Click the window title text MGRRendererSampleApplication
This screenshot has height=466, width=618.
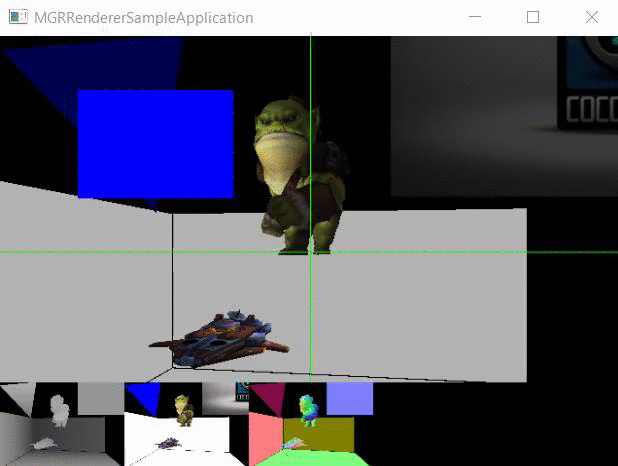click(x=143, y=18)
